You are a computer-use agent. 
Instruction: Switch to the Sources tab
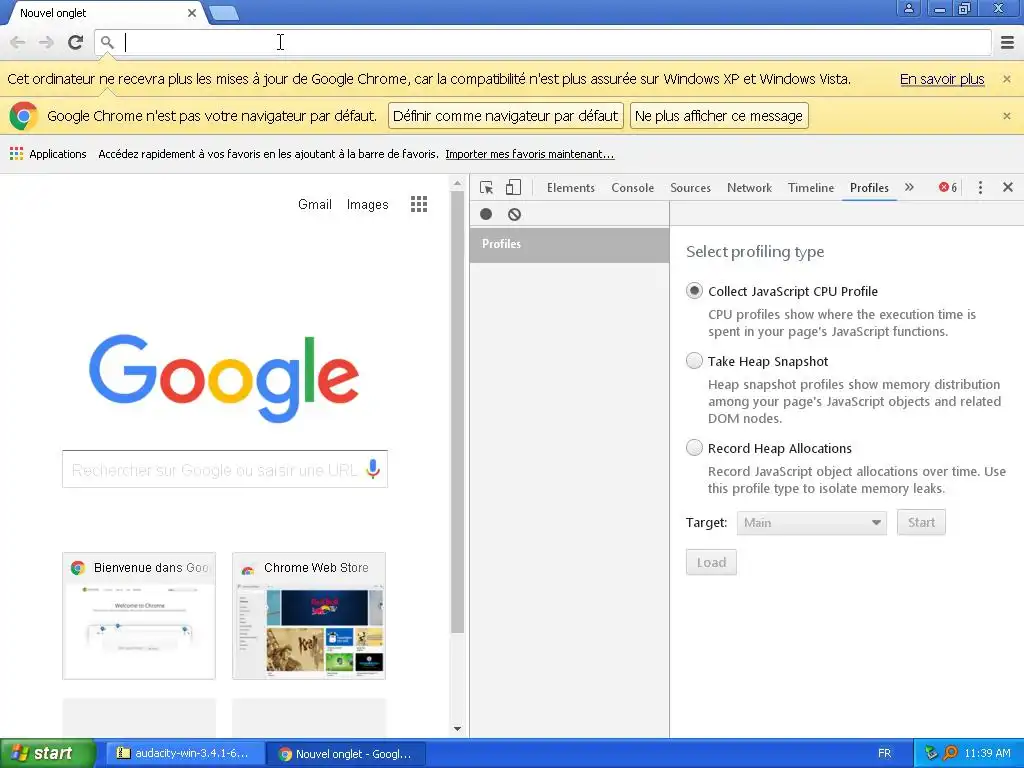point(690,187)
